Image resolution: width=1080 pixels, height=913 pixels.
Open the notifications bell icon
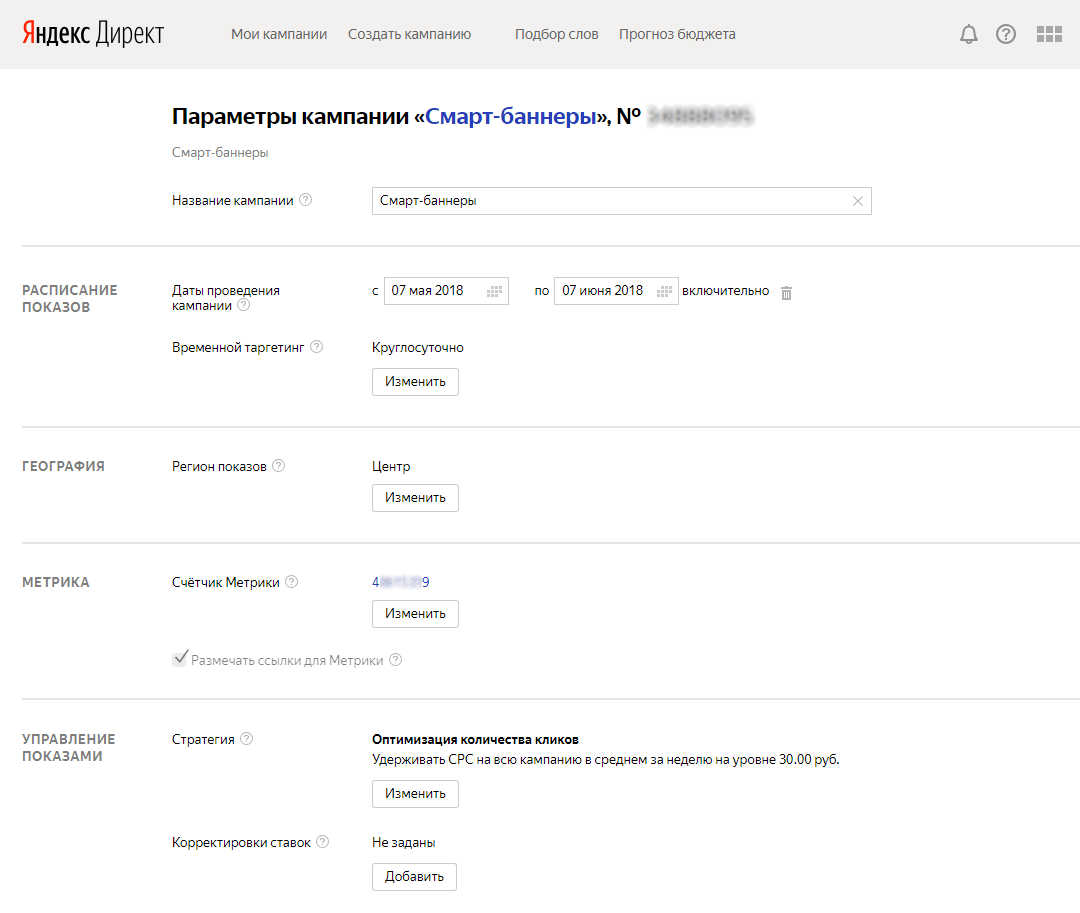[x=968, y=35]
